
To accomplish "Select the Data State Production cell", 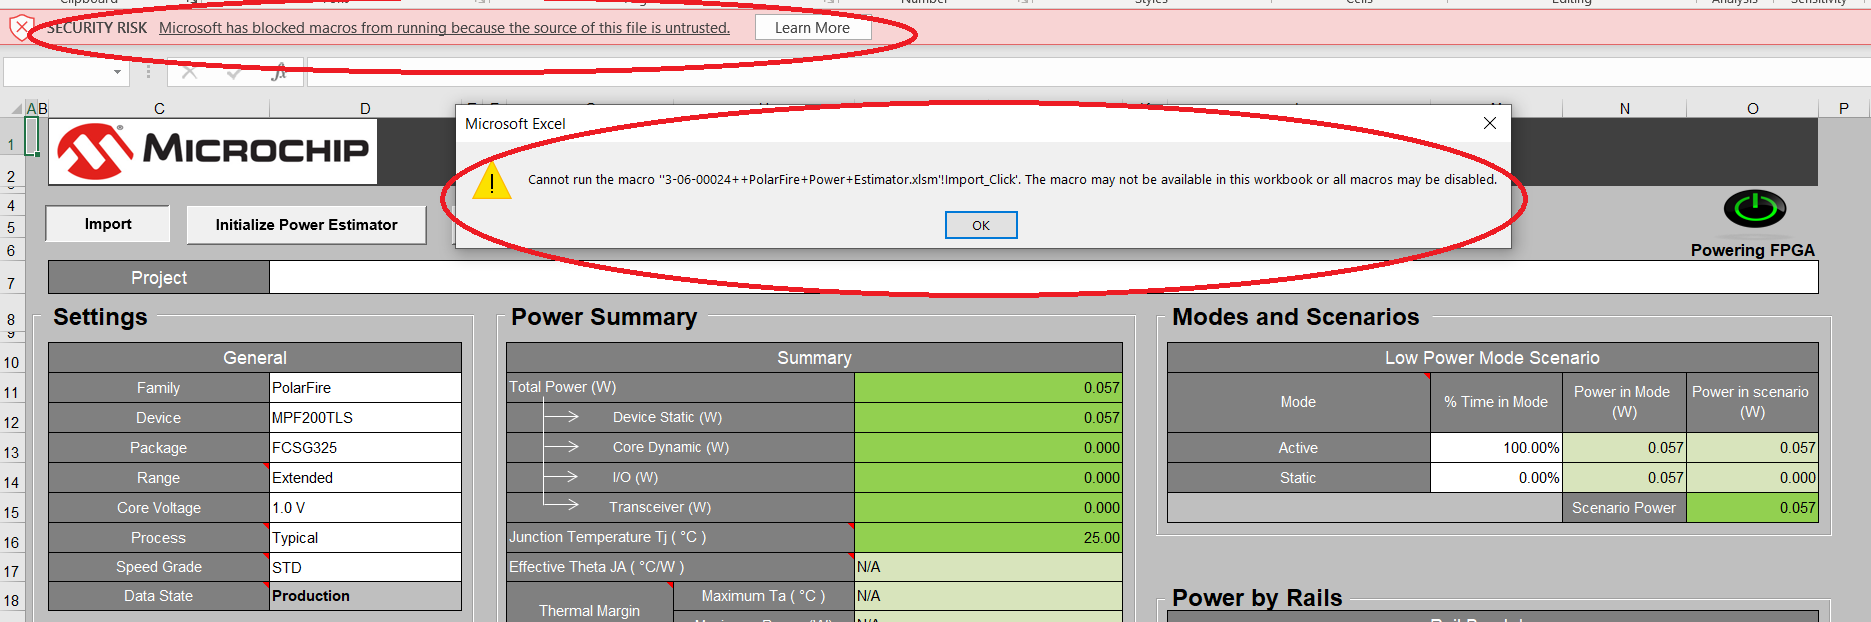I will 365,596.
